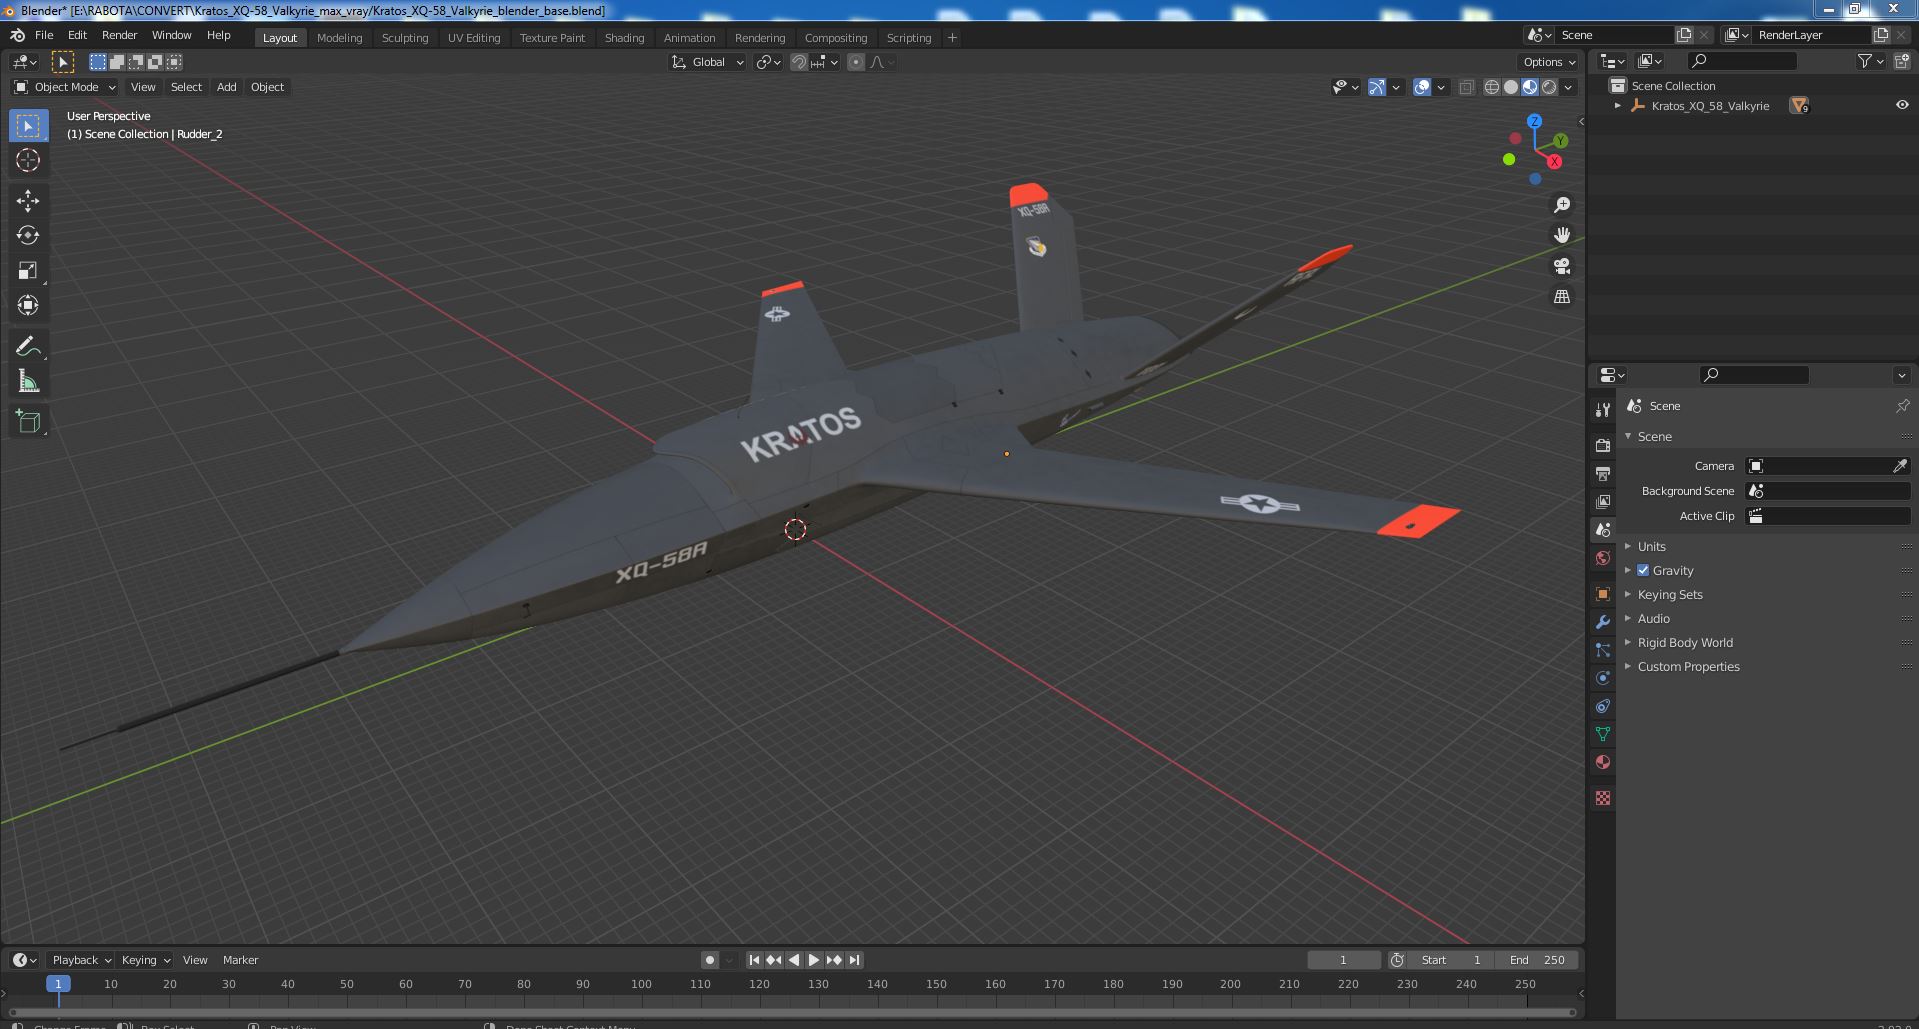Open the Tool properties tab
The width and height of the screenshot is (1919, 1029).
(x=1603, y=409)
